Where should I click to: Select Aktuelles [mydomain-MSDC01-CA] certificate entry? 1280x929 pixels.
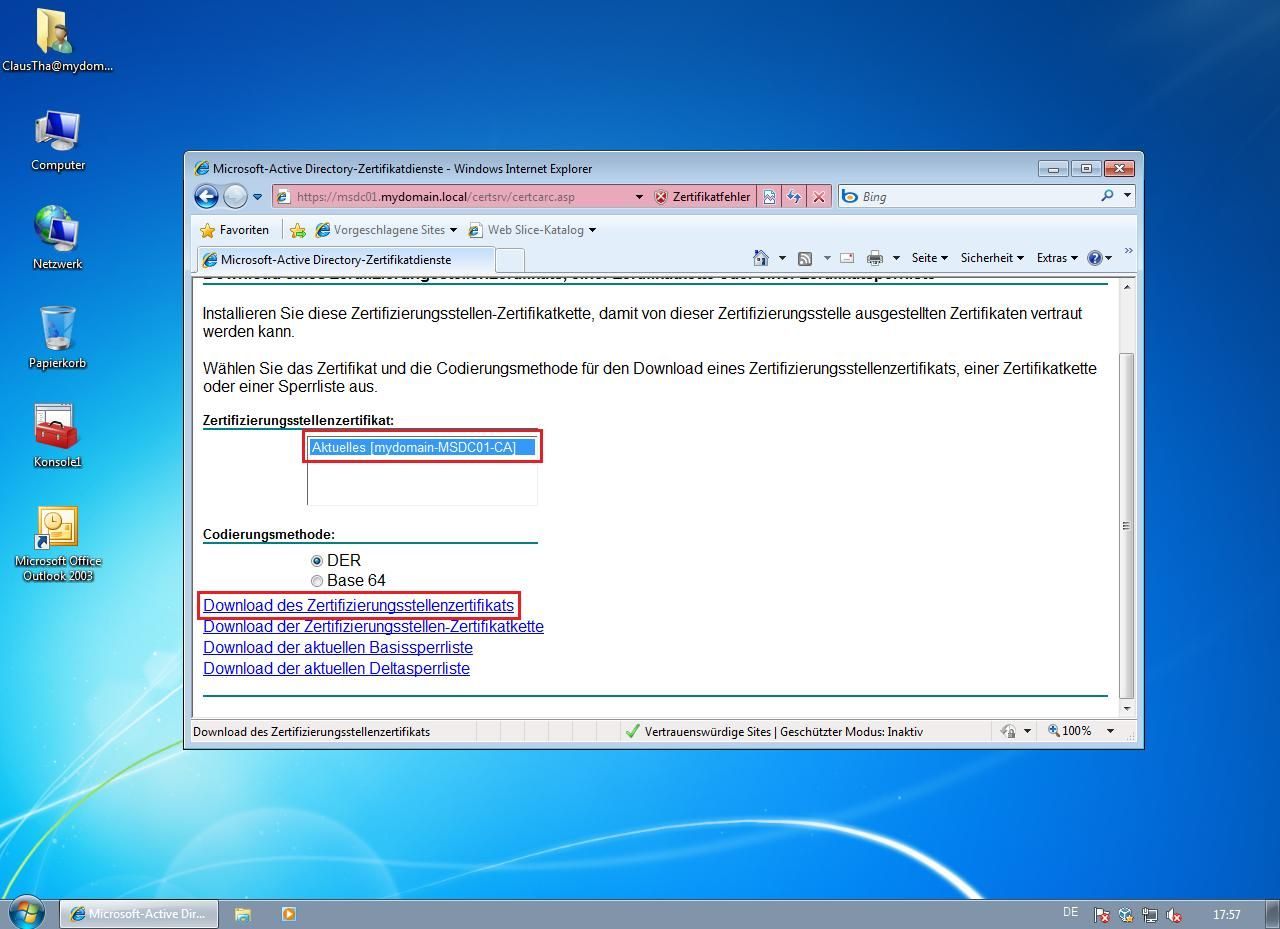click(x=421, y=447)
